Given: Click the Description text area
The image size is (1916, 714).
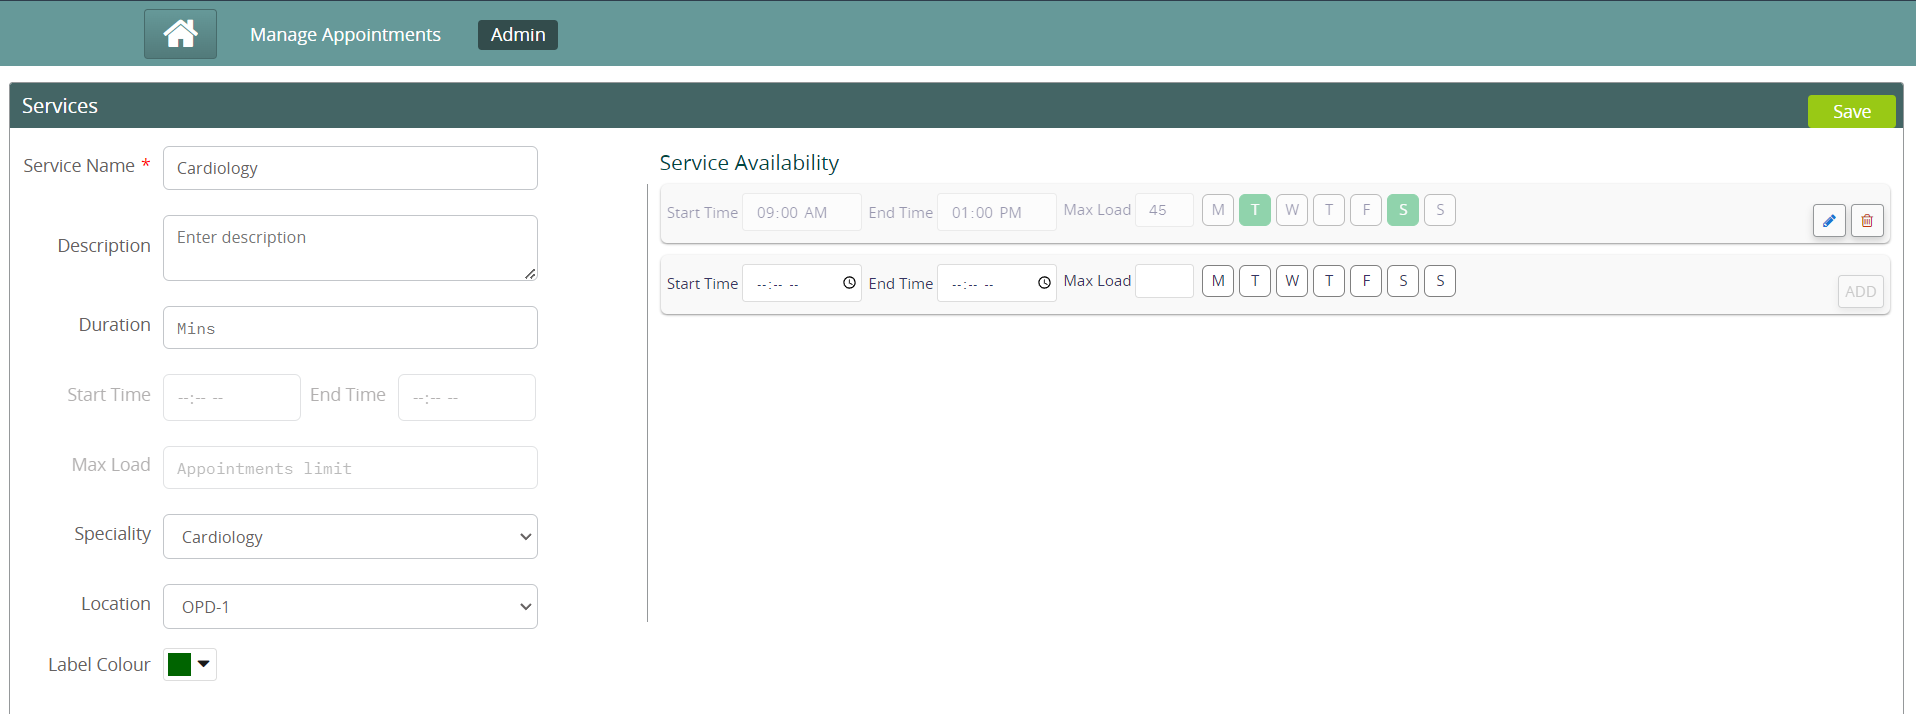Looking at the screenshot, I should [350, 248].
